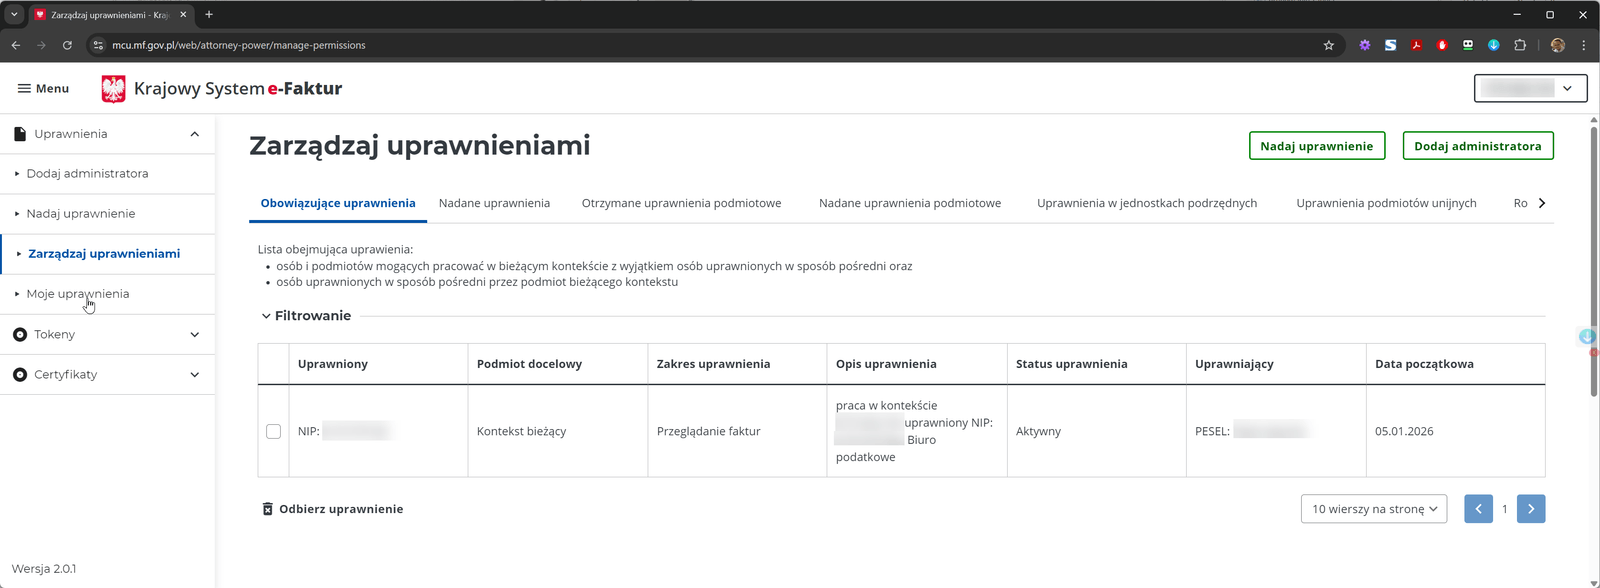Collapse the Filtrowanie section
Screen dimensions: 1600x588
[x=267, y=316]
